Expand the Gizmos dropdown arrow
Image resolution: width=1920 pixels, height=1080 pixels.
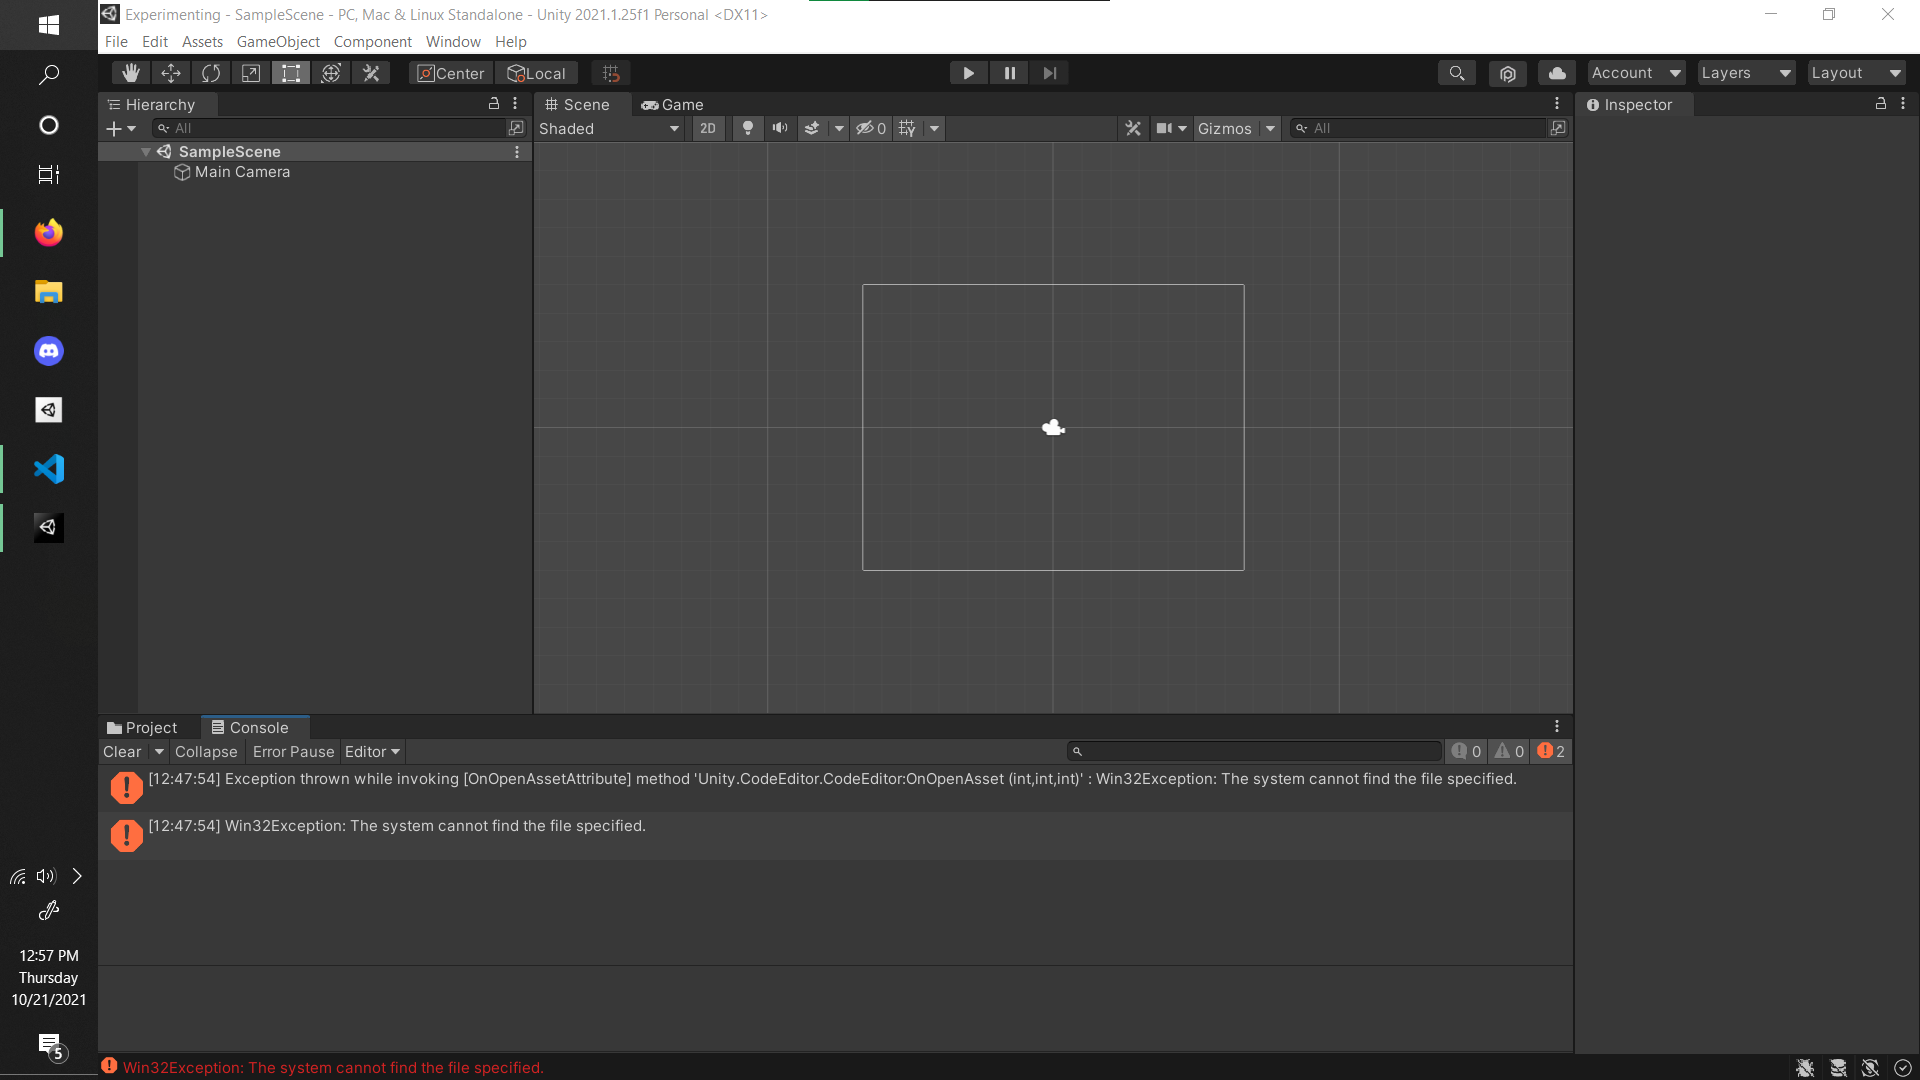[x=1270, y=128]
